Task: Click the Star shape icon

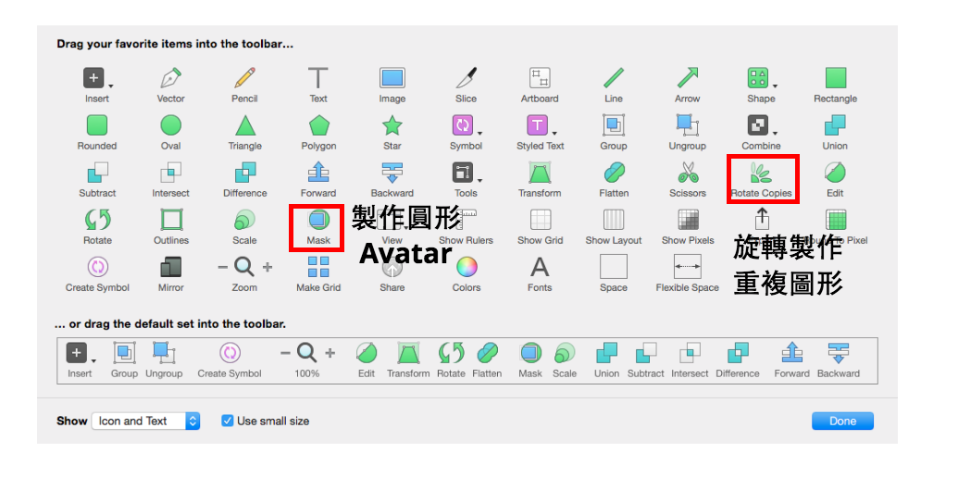Action: point(392,125)
